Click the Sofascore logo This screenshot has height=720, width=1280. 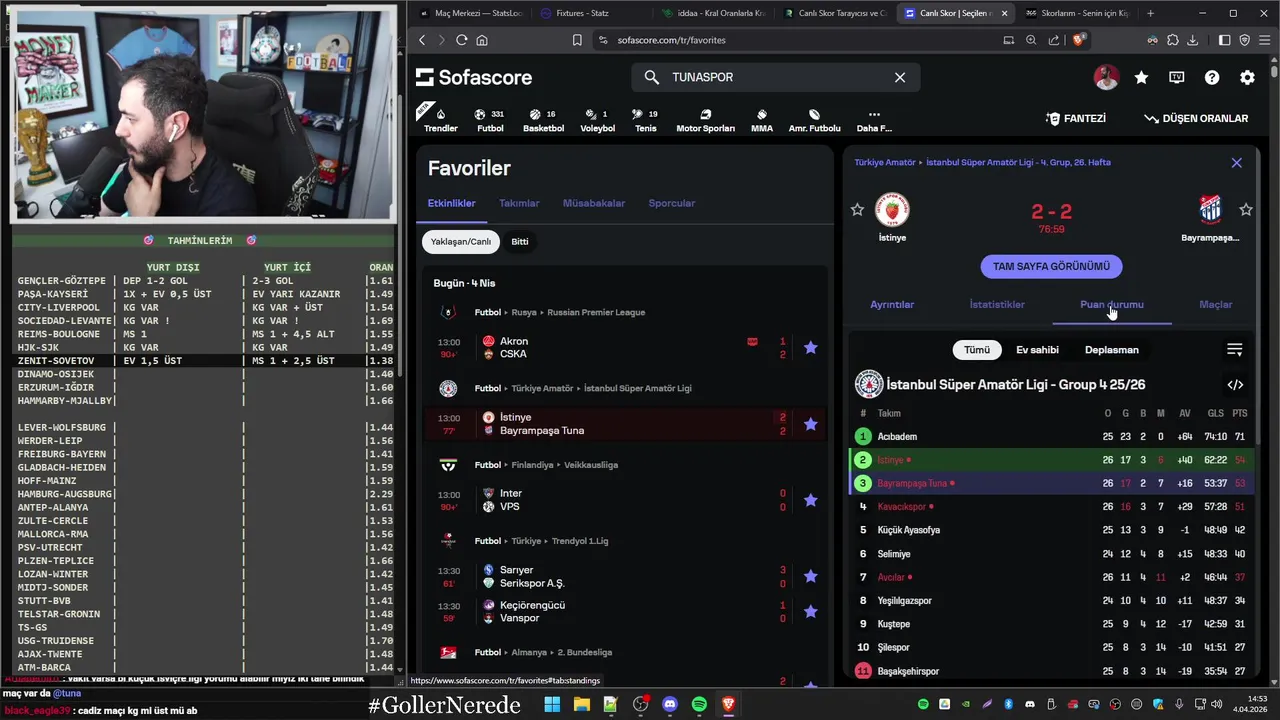click(474, 77)
